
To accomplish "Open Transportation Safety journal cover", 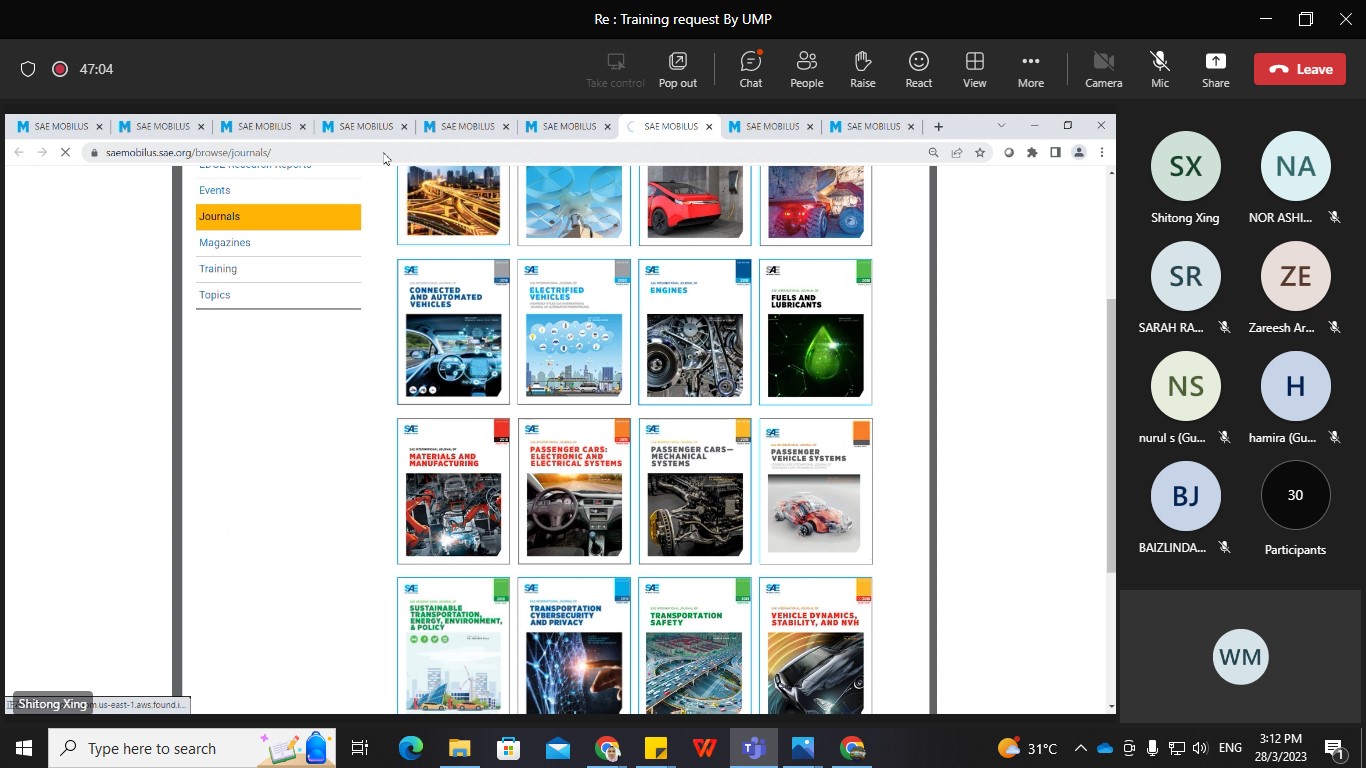I will [695, 645].
